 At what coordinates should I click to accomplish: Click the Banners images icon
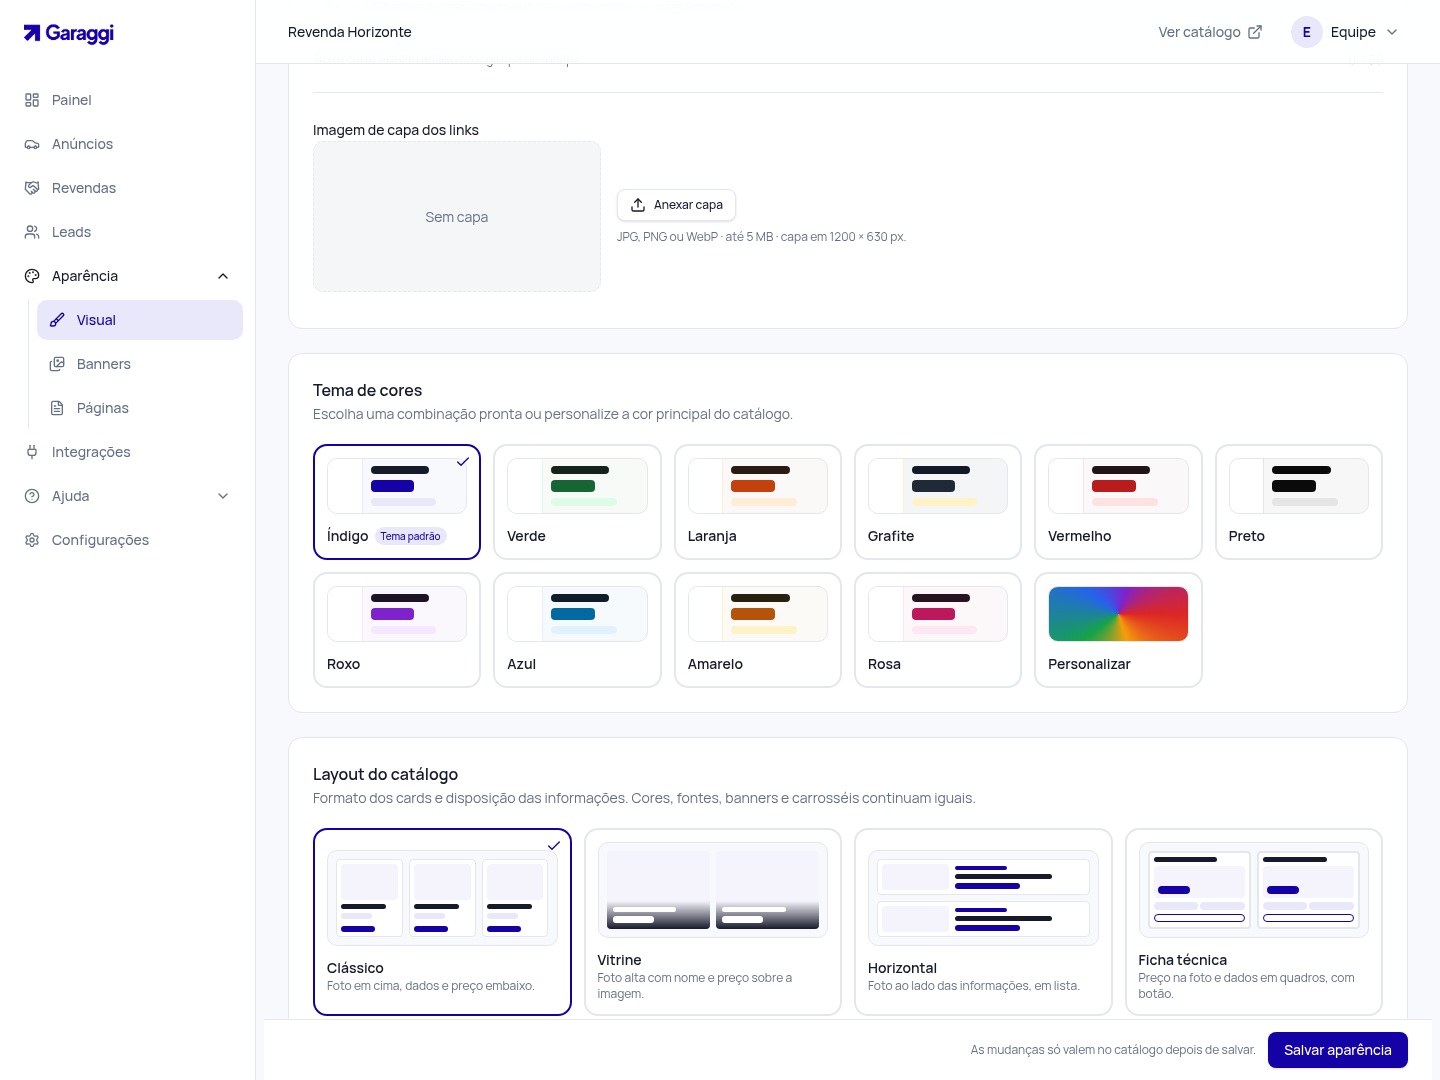pyautogui.click(x=57, y=364)
